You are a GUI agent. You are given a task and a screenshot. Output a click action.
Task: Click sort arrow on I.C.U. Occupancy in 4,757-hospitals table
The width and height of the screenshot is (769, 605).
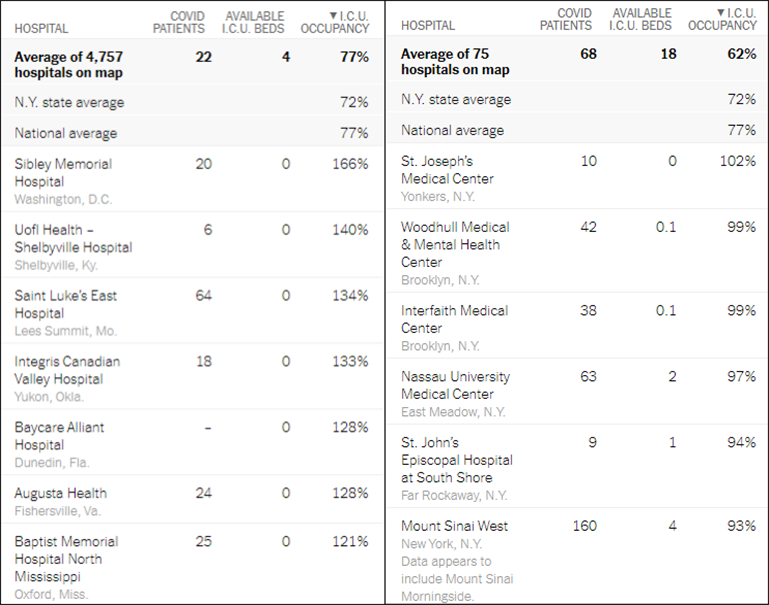click(x=333, y=16)
